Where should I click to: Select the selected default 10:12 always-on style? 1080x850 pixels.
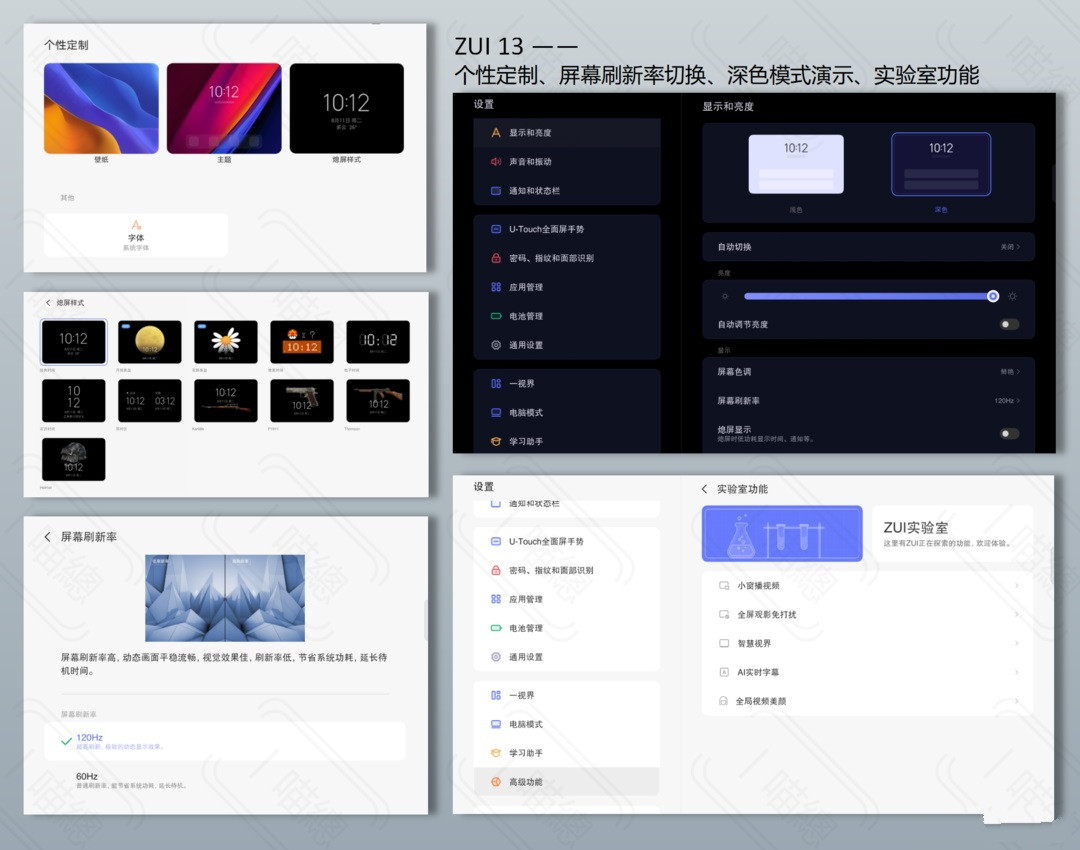click(74, 342)
